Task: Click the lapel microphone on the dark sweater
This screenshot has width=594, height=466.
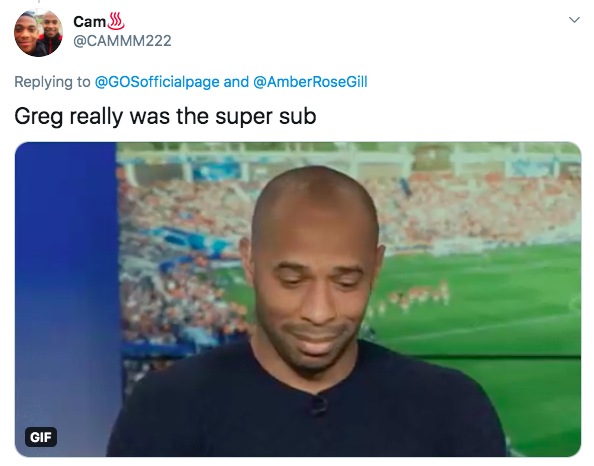Action: [x=318, y=405]
